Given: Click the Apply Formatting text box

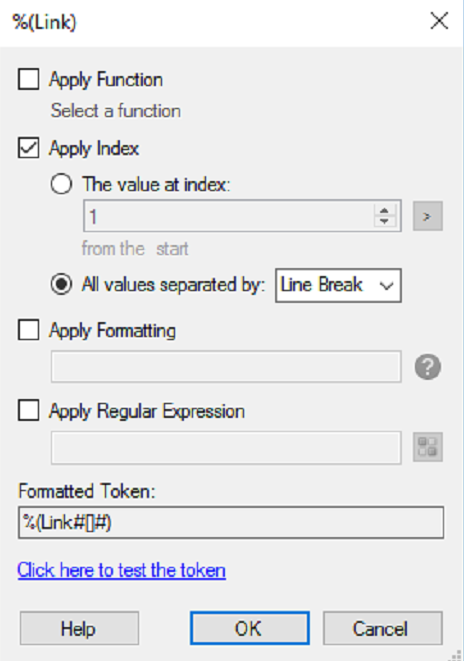Looking at the screenshot, I should [226, 367].
